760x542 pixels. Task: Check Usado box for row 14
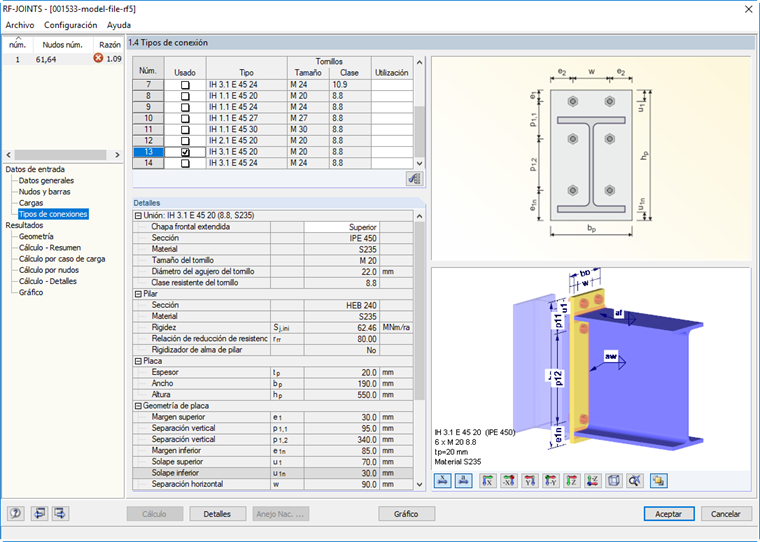click(x=185, y=163)
